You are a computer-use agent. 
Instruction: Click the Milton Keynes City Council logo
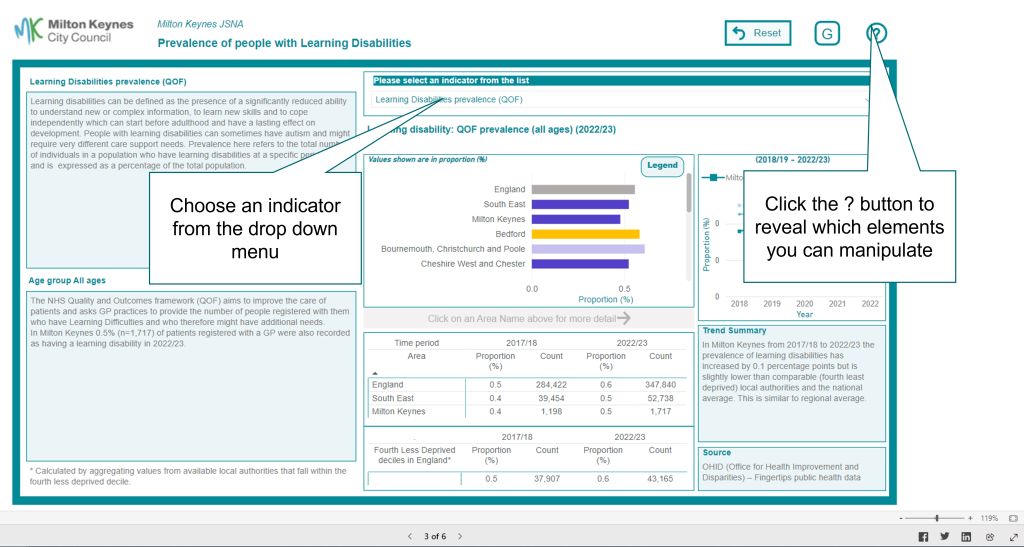pos(74,31)
